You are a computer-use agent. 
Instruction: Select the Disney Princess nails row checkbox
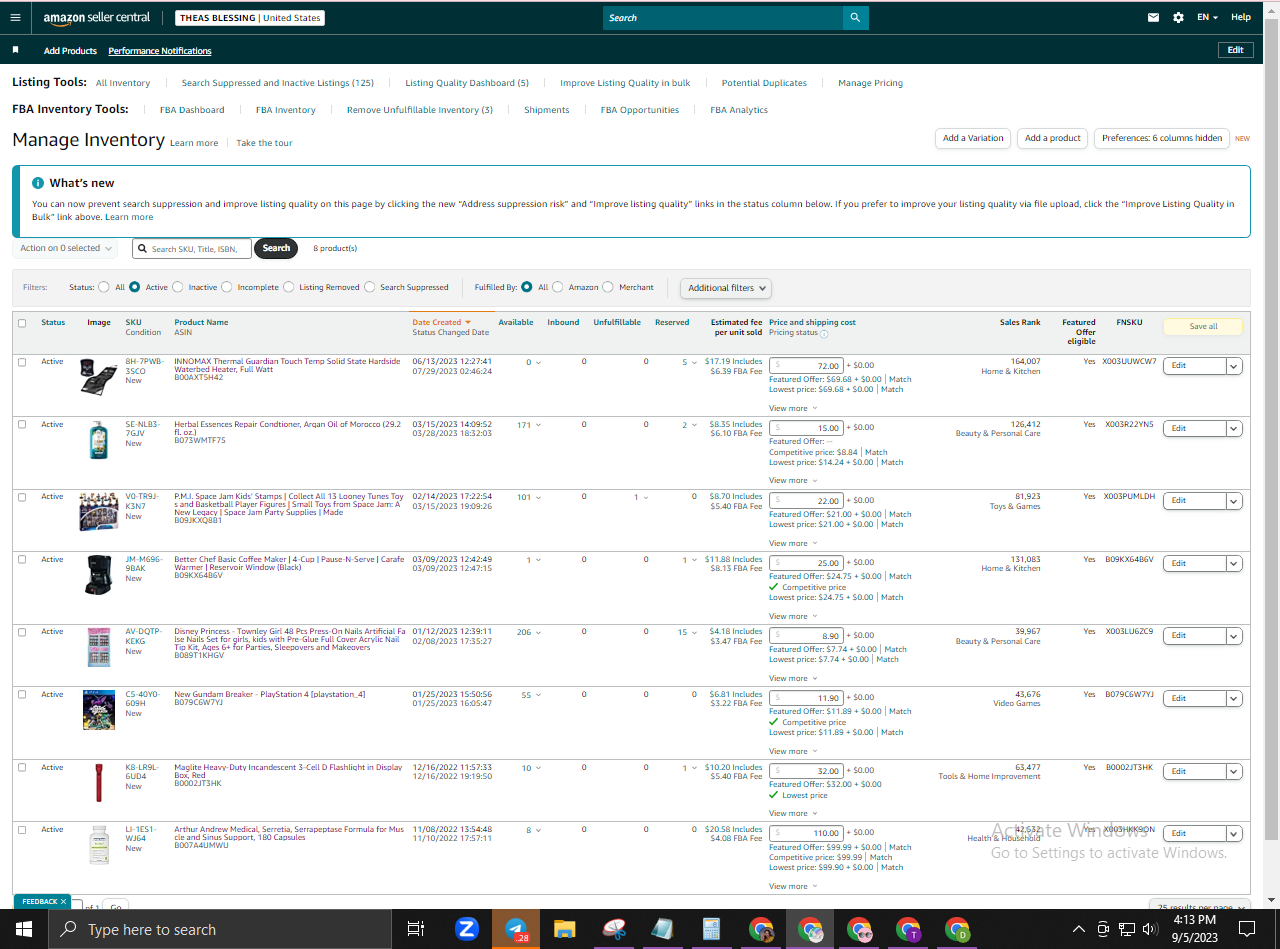coord(22,632)
